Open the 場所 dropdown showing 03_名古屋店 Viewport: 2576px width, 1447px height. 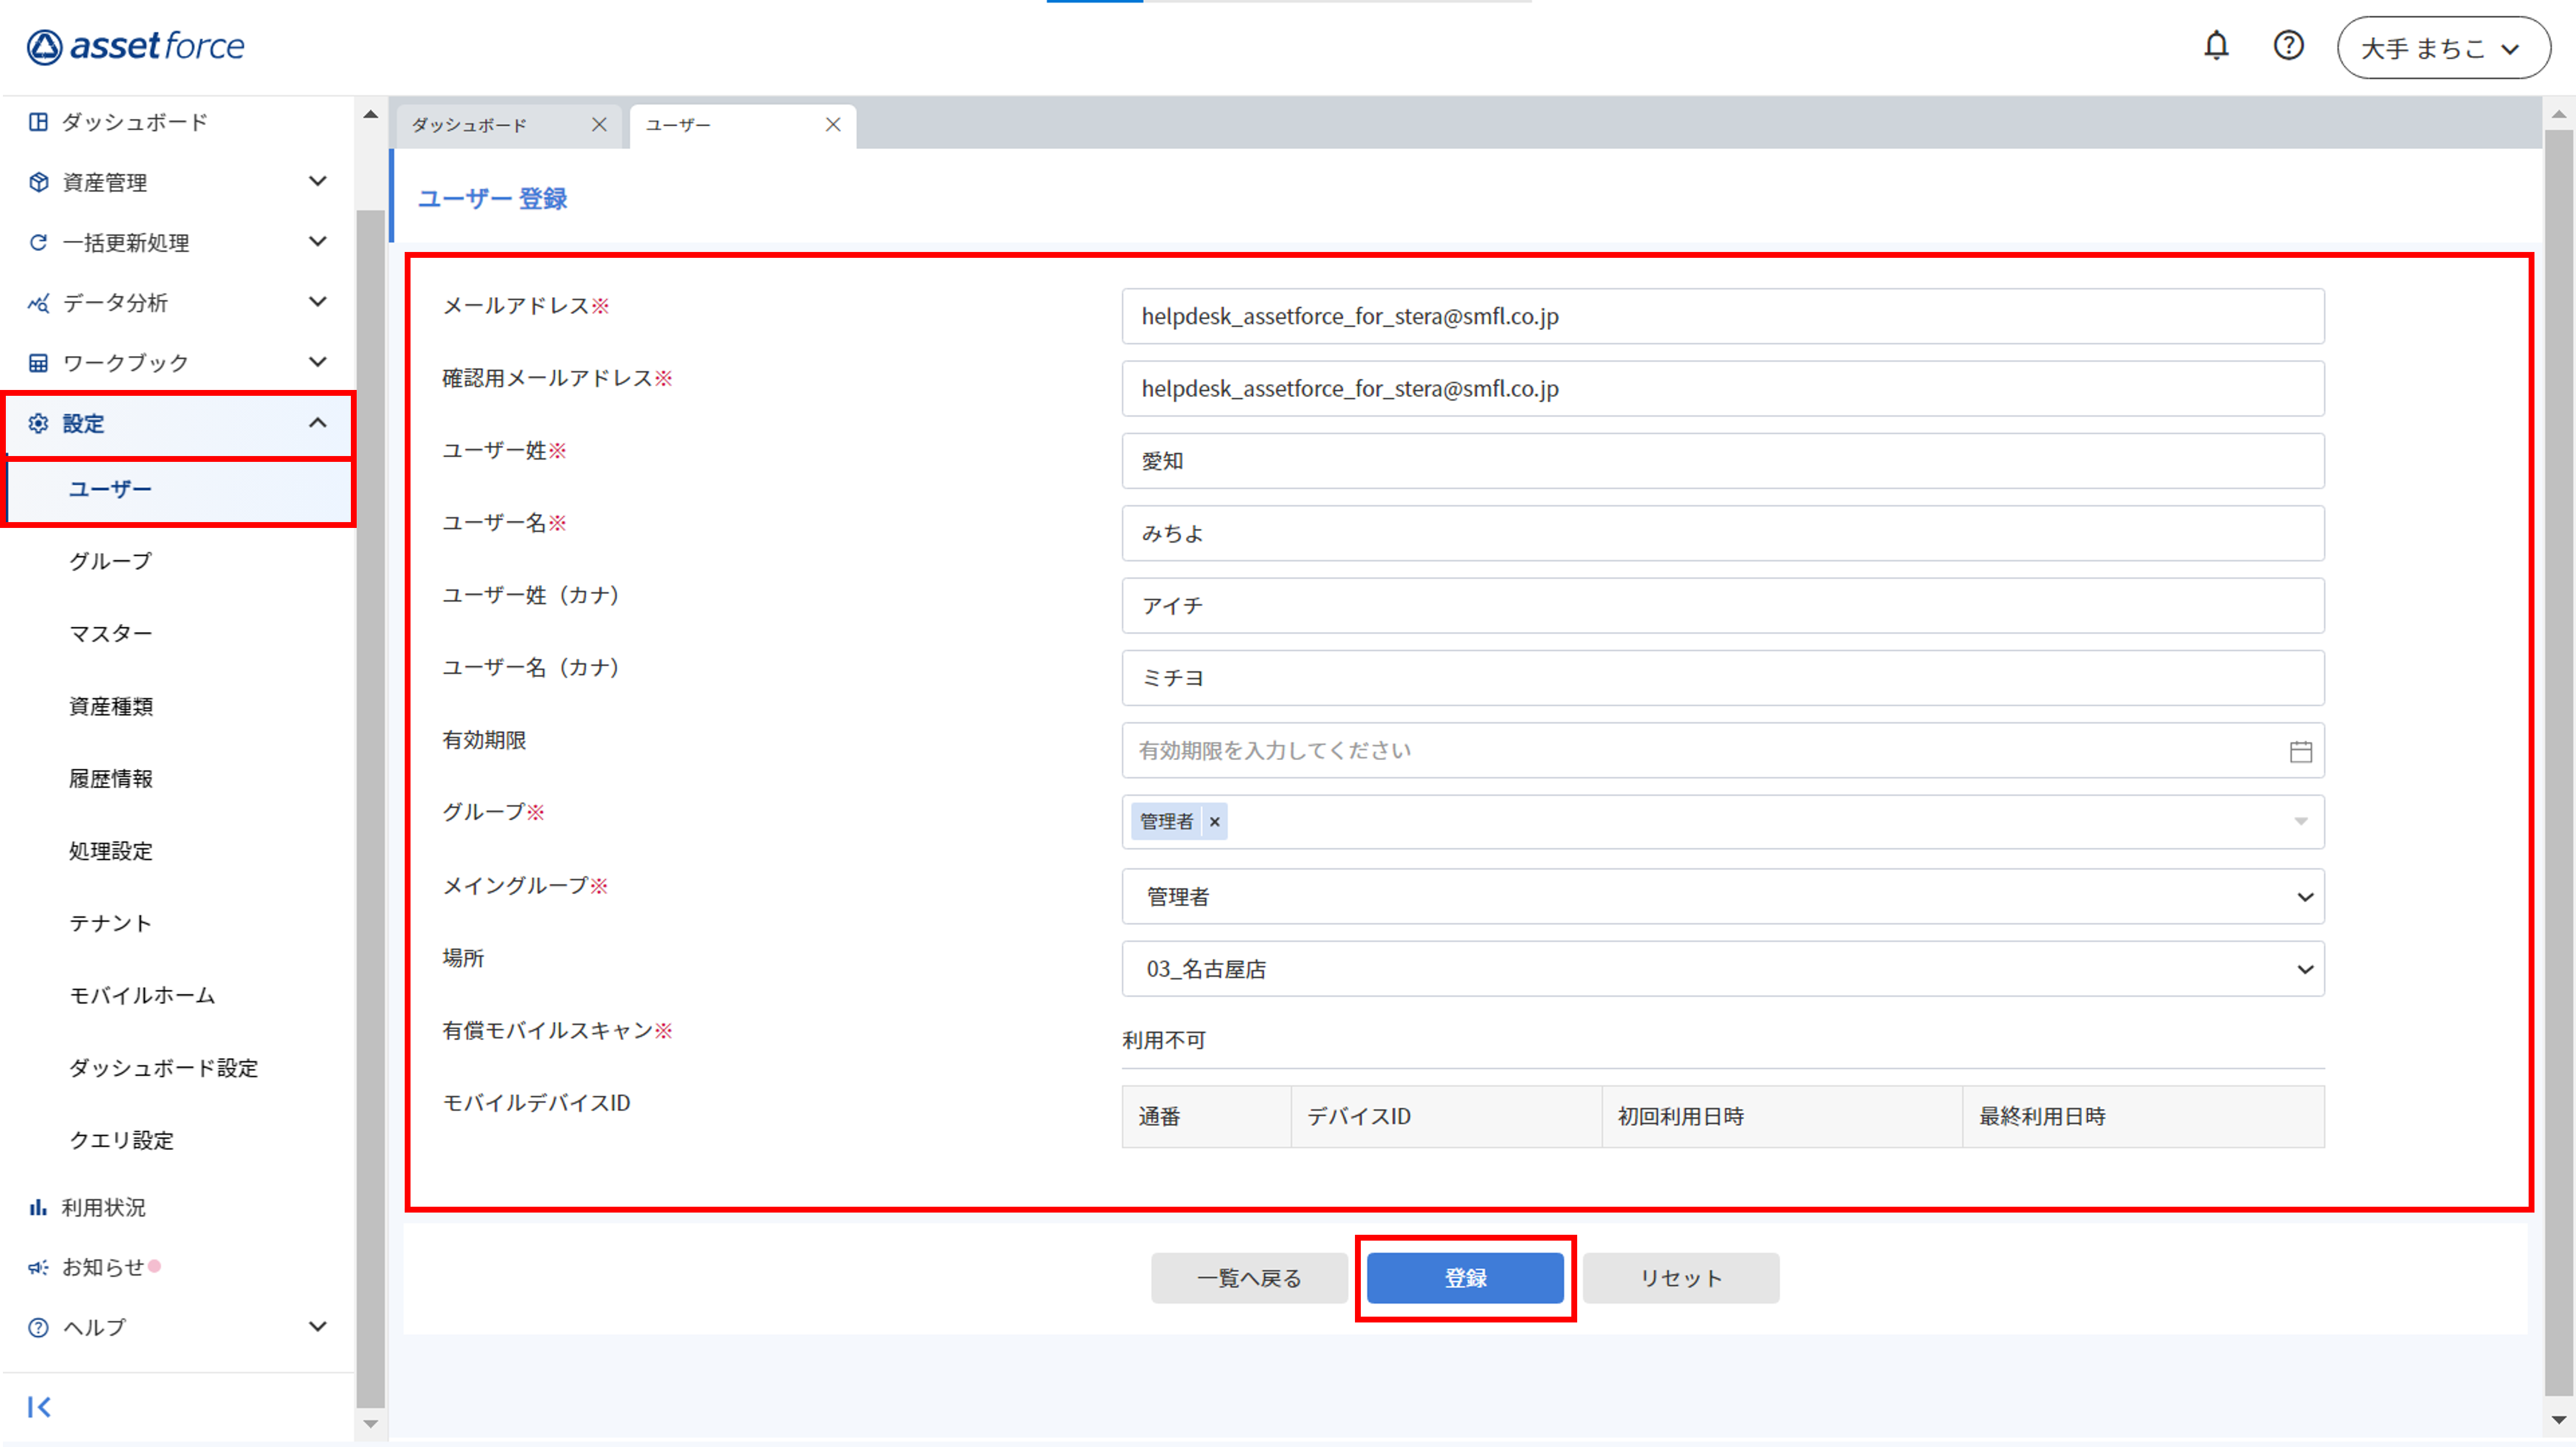click(x=1722, y=969)
